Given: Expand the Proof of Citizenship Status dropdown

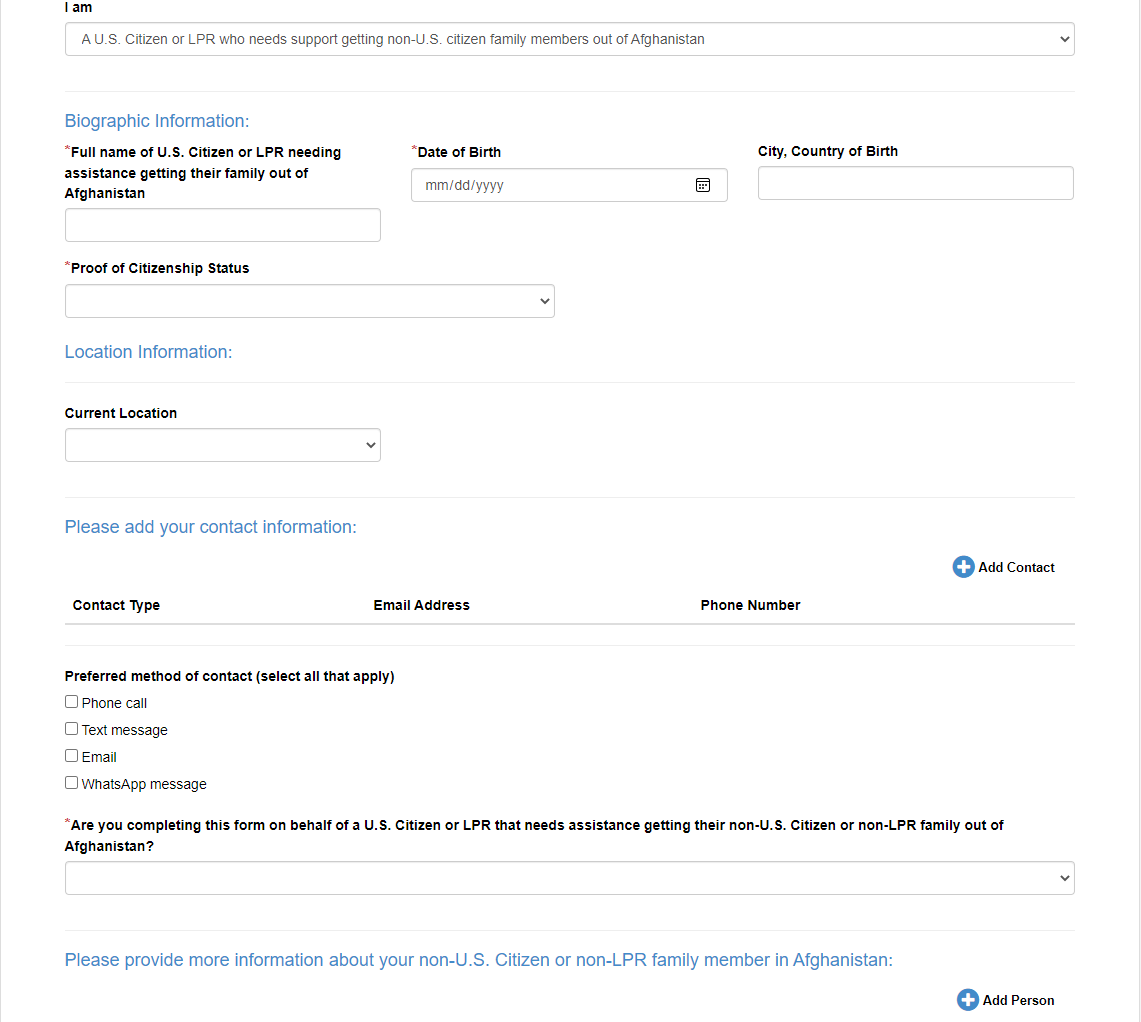Looking at the screenshot, I should point(309,301).
